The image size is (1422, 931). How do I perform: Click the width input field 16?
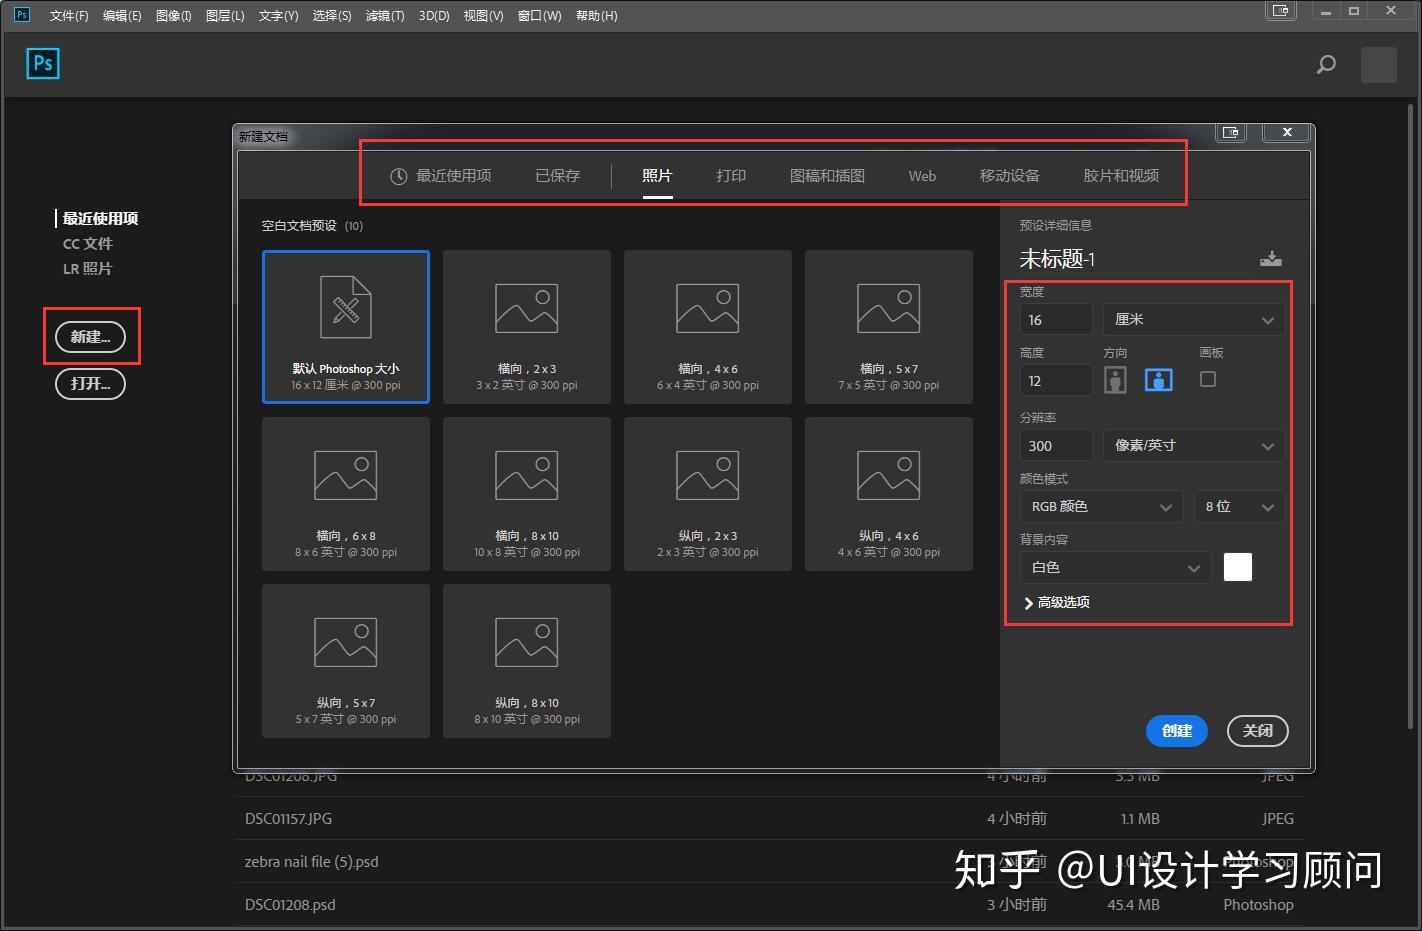pos(1056,320)
